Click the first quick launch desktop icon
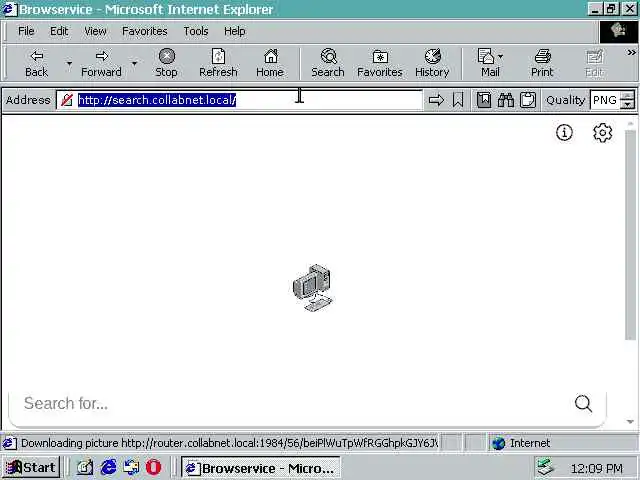Screen dimensions: 640x480 pyautogui.click(x=85, y=467)
